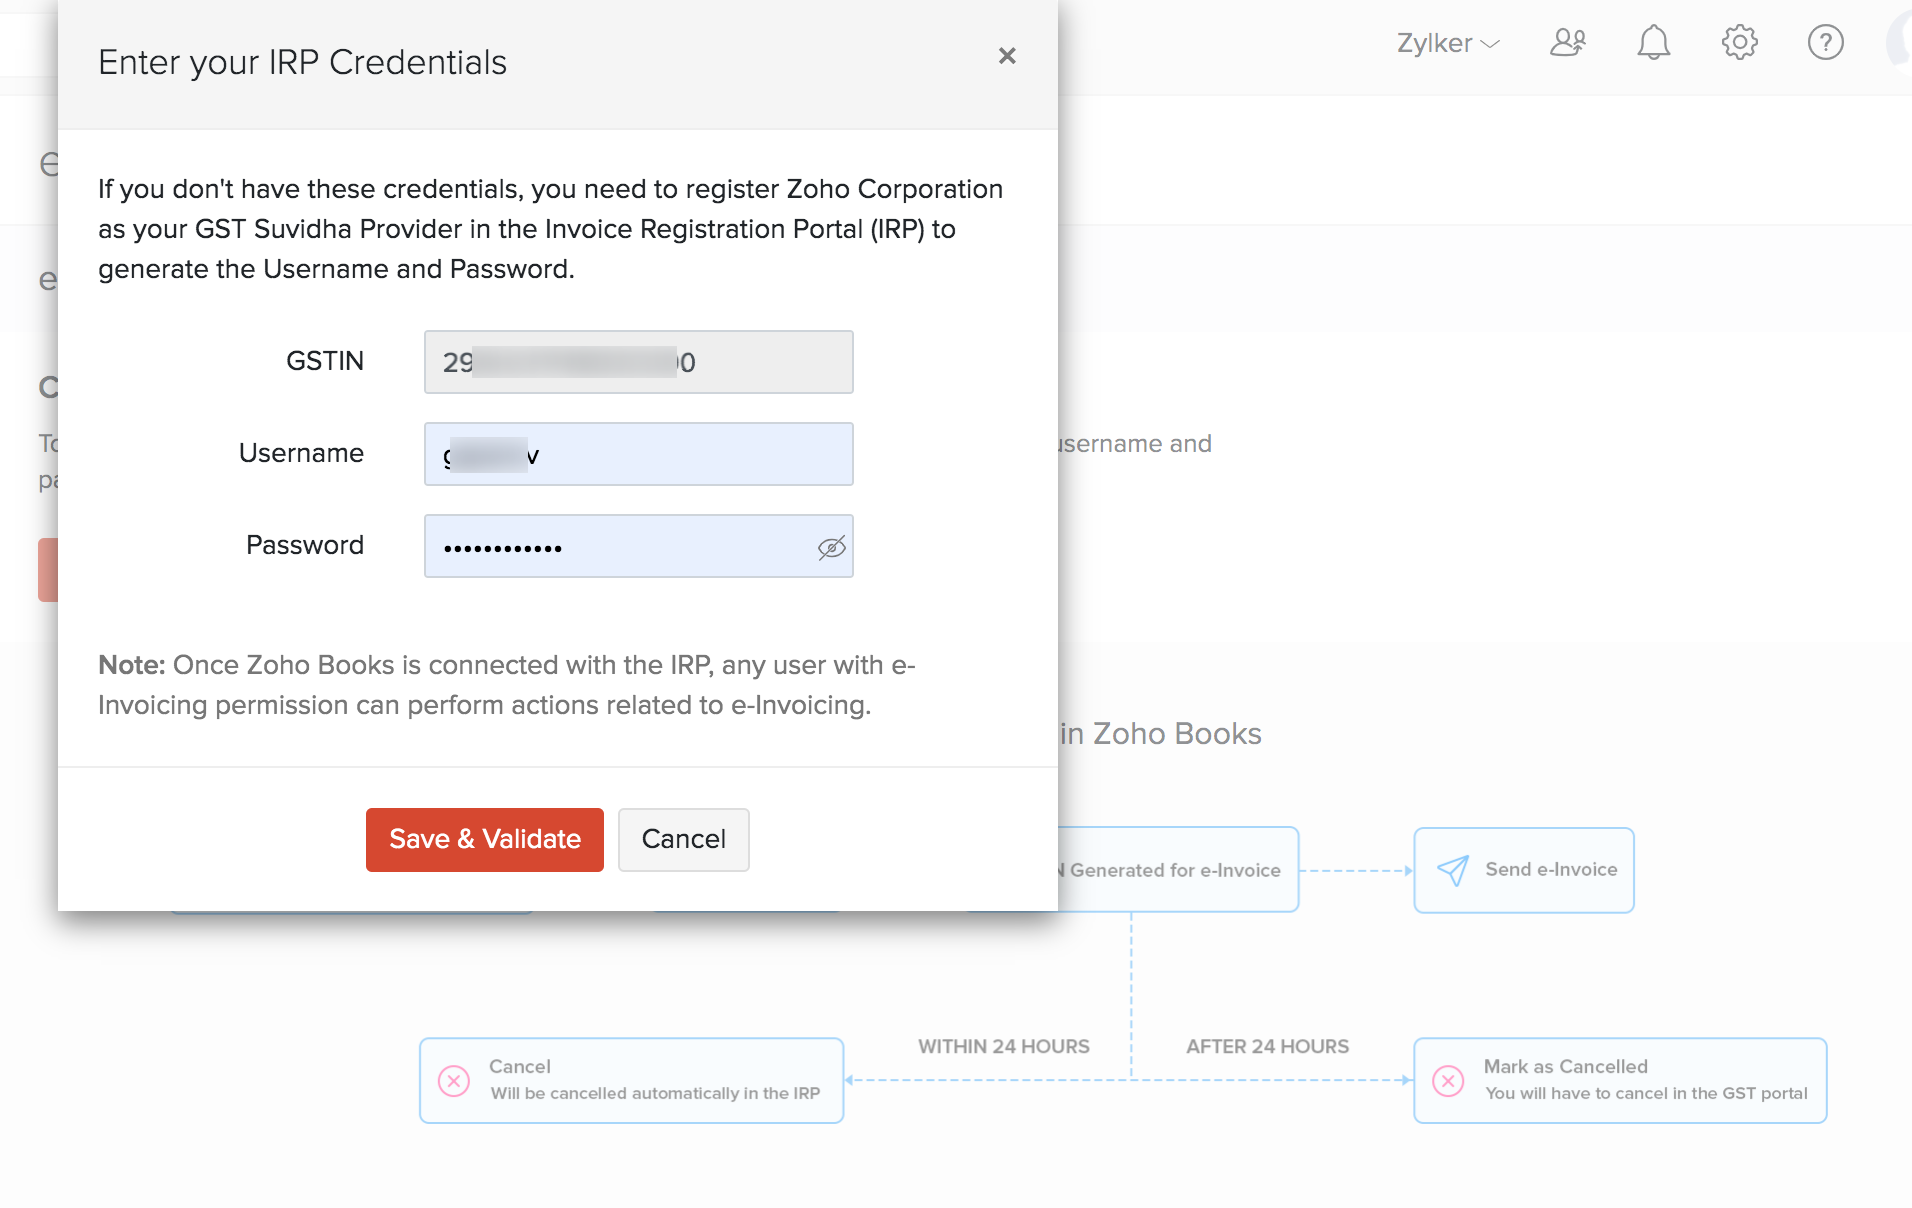Click the referral users icon
This screenshot has width=1912, height=1208.
tap(1567, 42)
